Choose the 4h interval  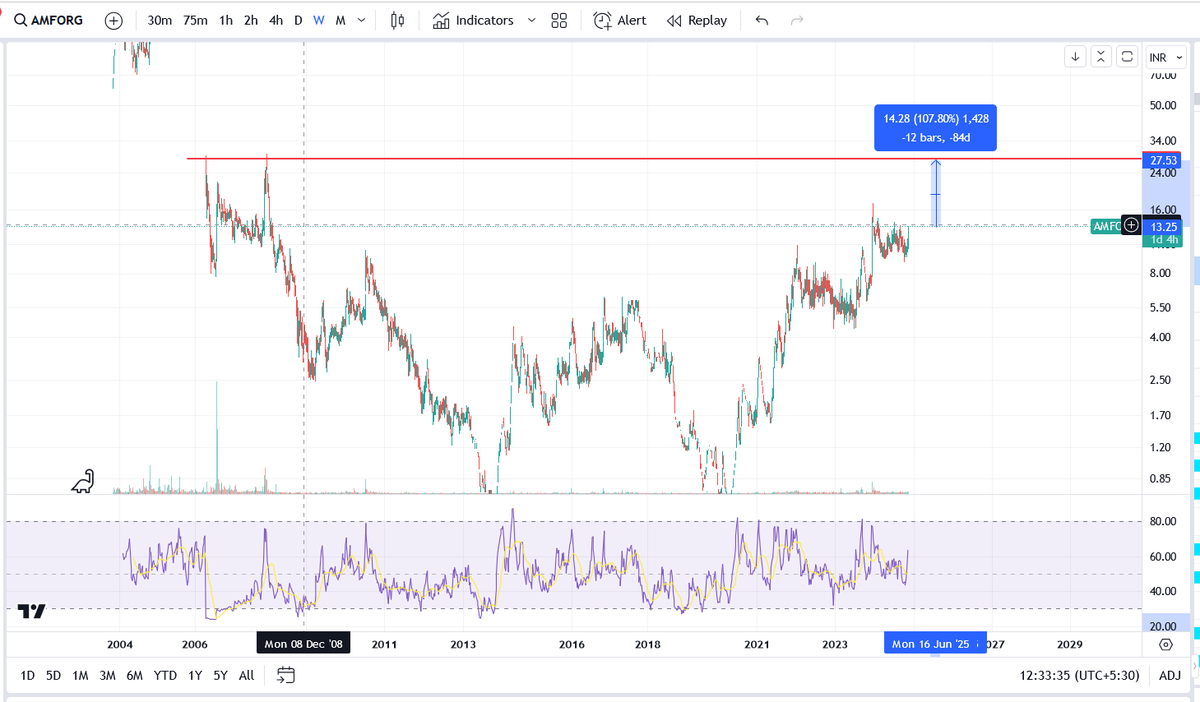pyautogui.click(x=275, y=20)
